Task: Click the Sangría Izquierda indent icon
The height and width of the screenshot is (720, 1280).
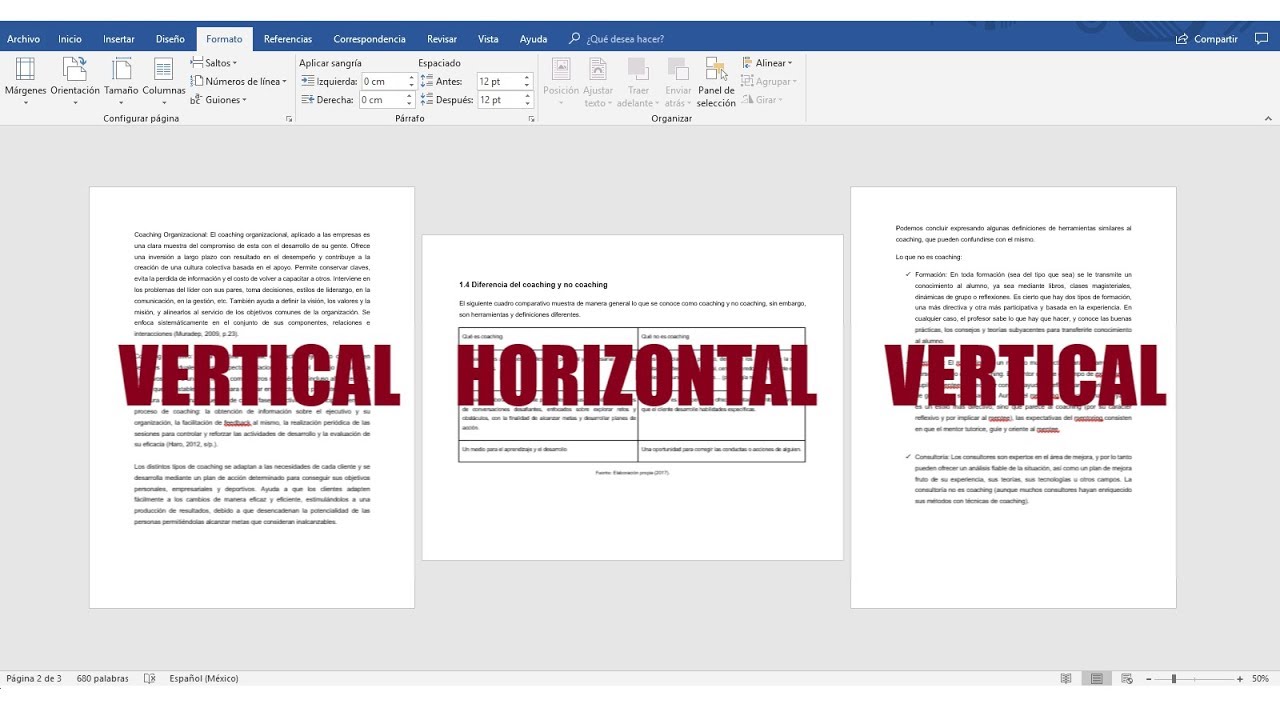Action: [308, 81]
